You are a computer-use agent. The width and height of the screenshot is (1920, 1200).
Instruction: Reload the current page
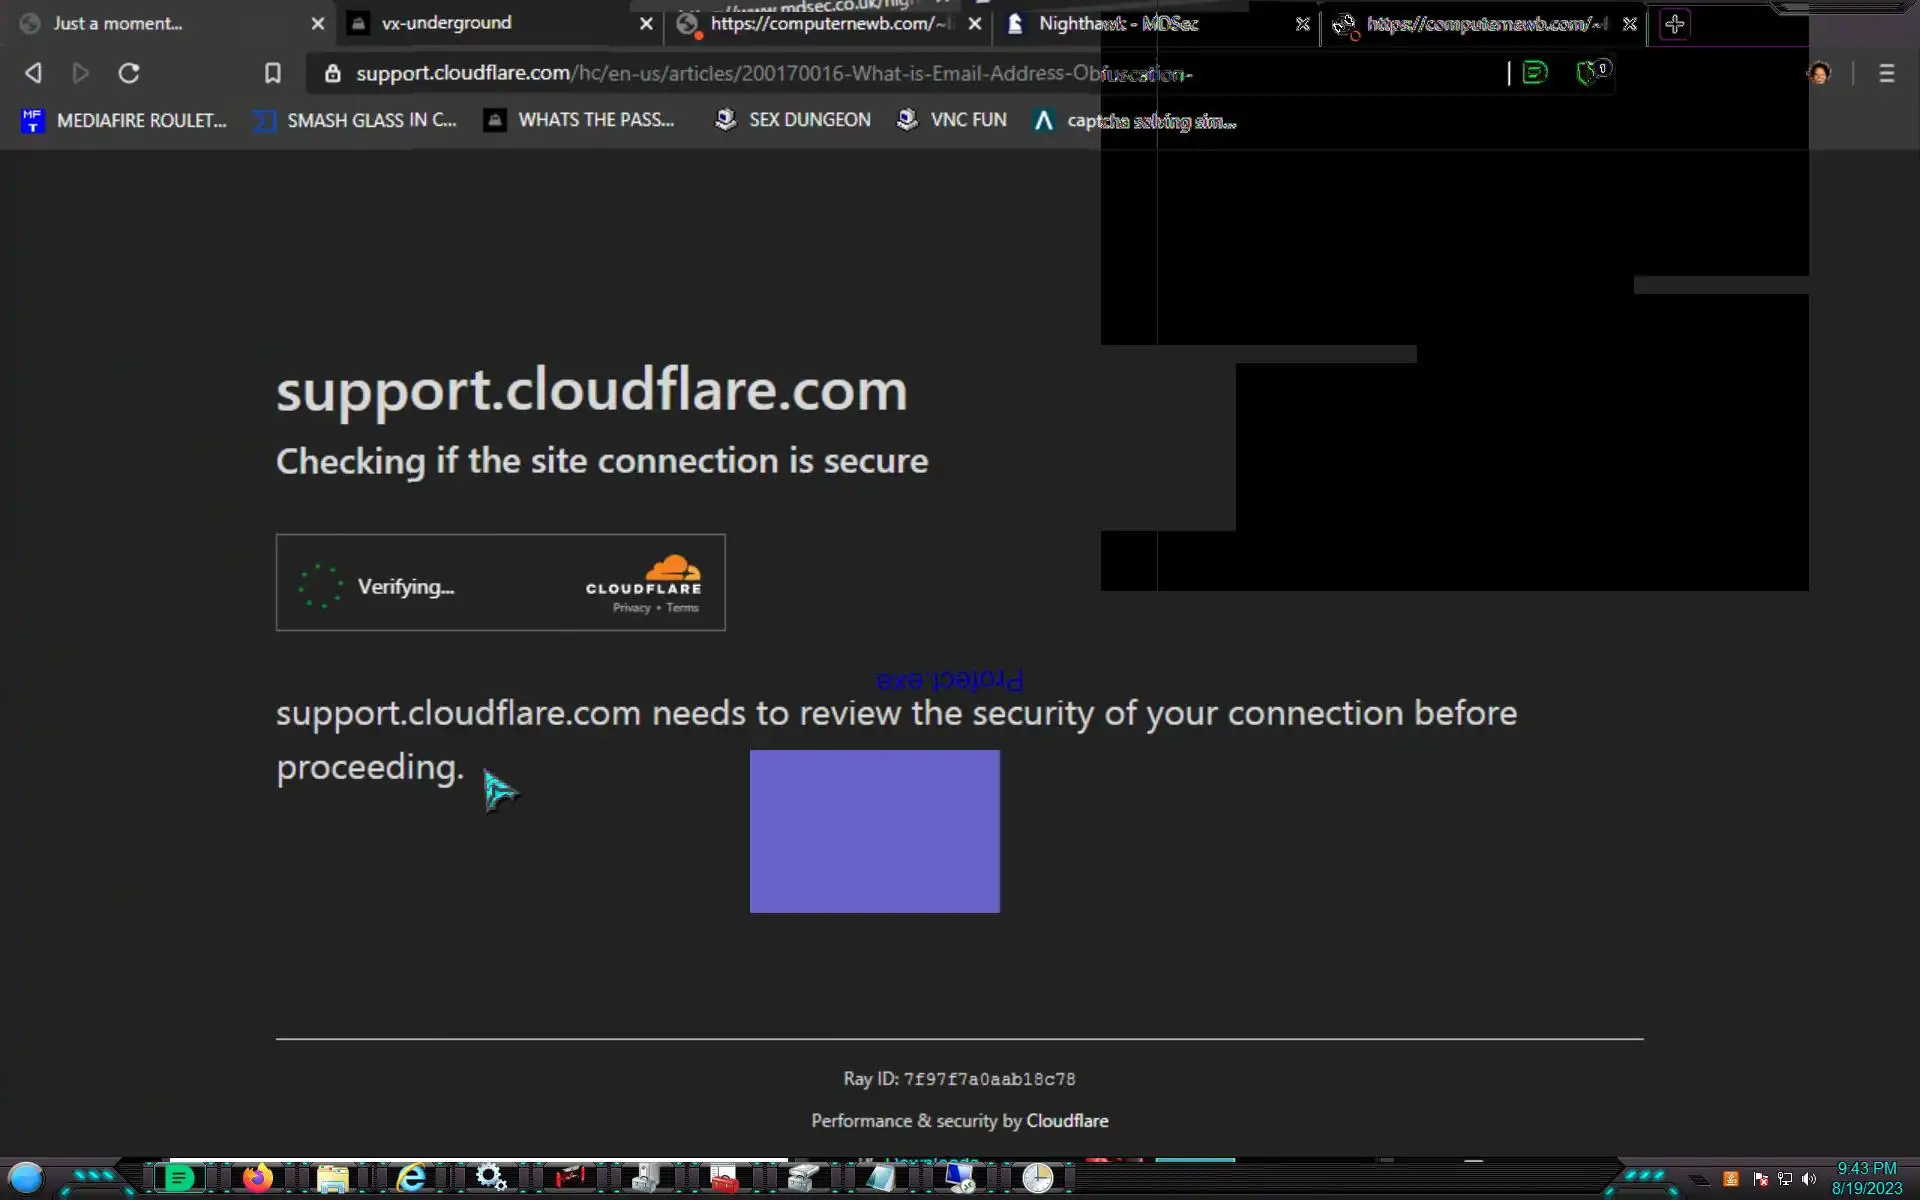click(129, 73)
